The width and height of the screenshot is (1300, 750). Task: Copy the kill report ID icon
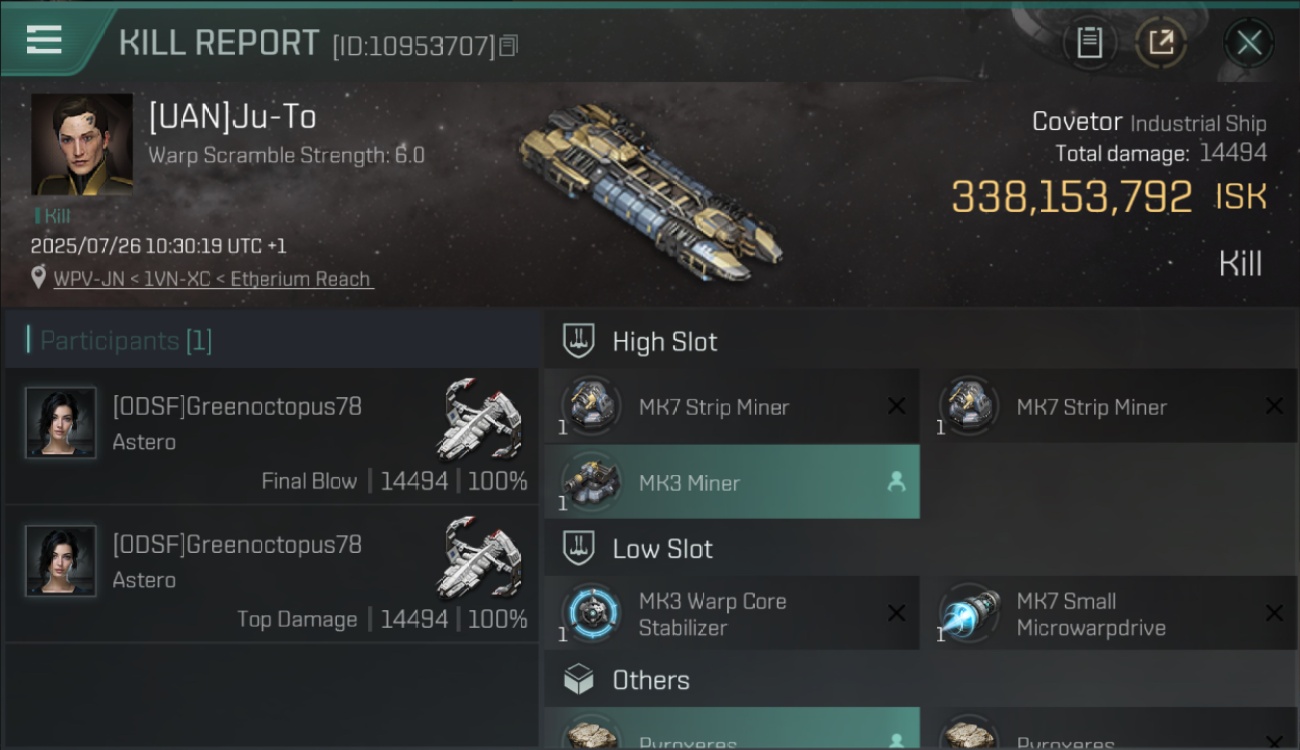pos(509,46)
